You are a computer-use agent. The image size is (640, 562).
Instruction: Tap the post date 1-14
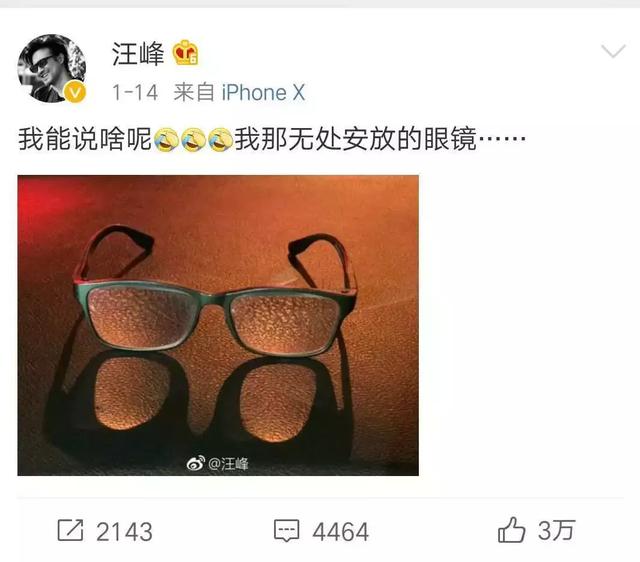pos(135,93)
